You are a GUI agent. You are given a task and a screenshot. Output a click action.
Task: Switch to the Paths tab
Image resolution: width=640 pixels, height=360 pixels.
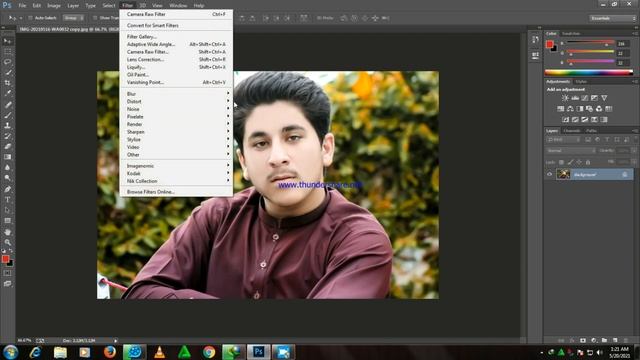(x=591, y=131)
